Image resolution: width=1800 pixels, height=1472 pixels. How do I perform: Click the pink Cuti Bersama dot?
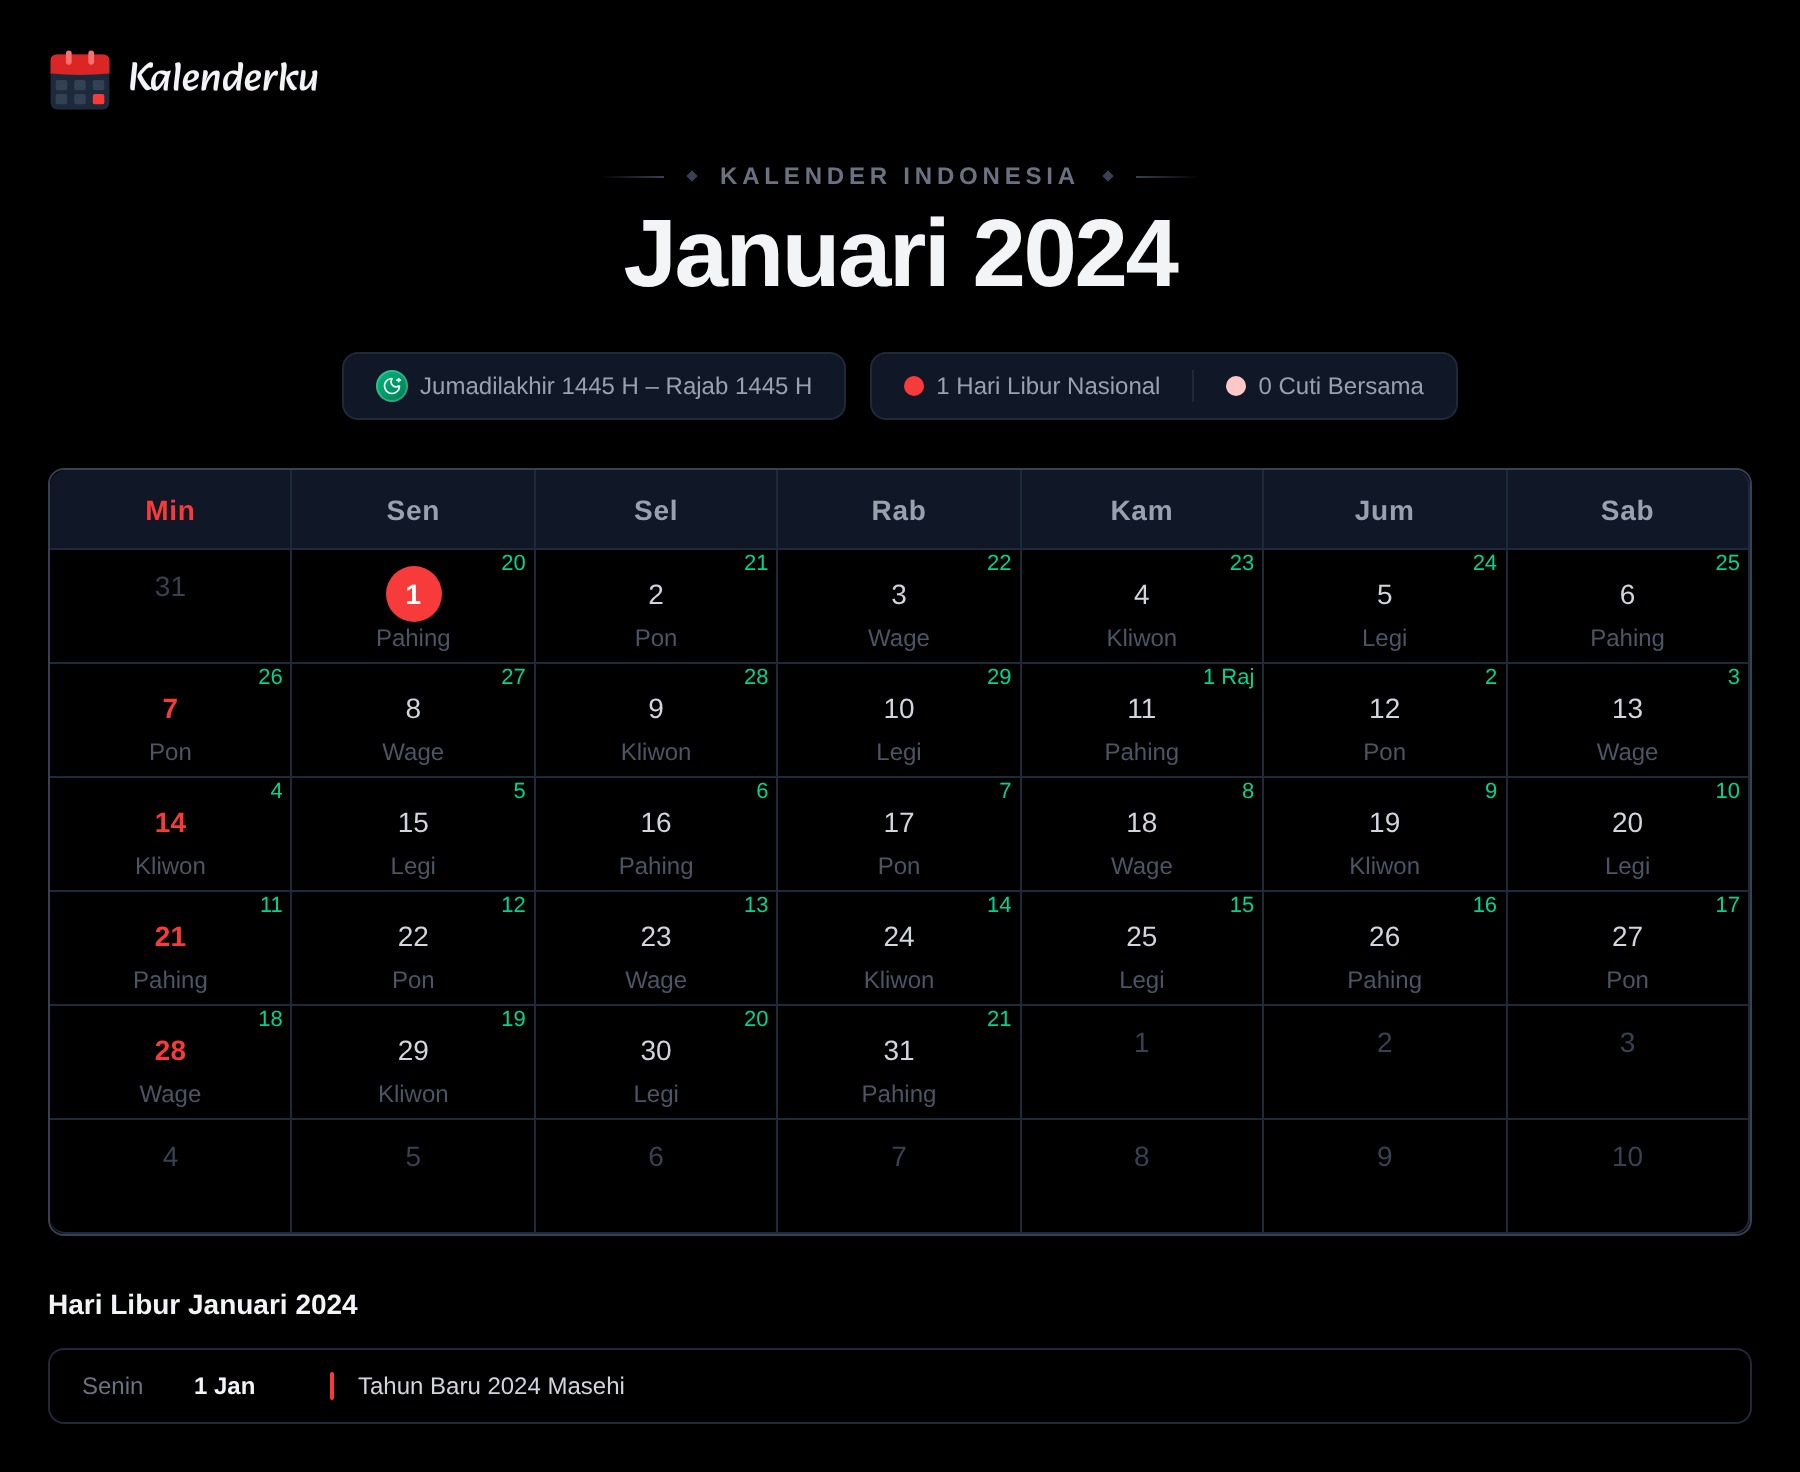coord(1236,386)
